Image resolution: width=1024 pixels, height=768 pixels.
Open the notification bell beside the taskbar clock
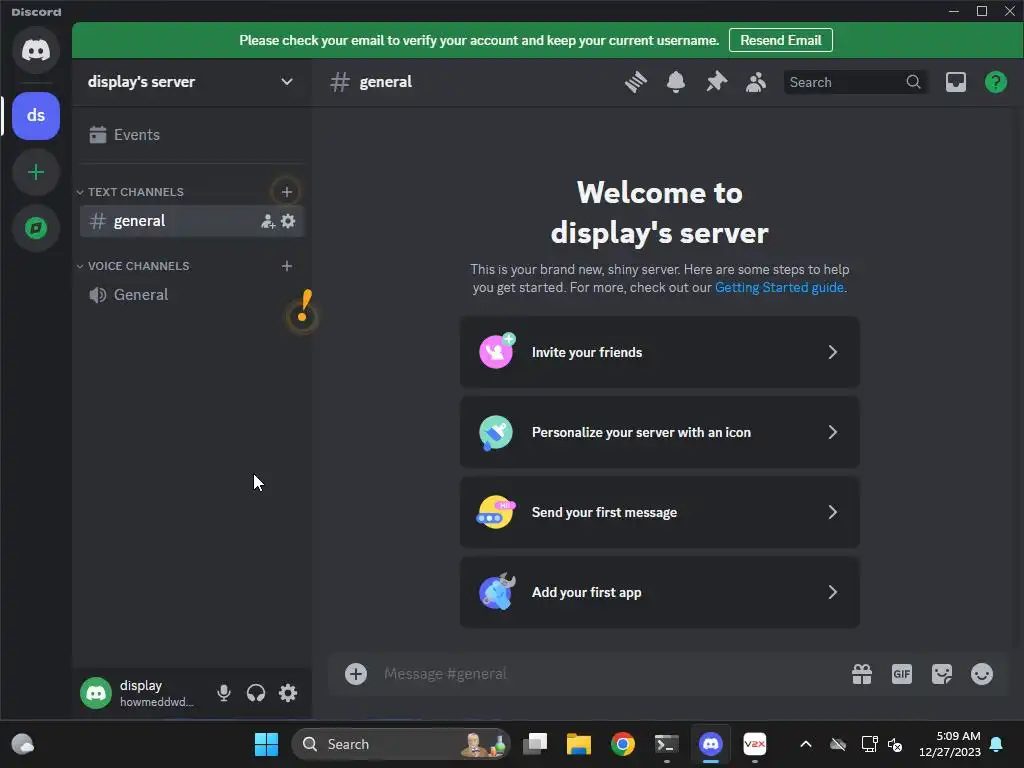click(997, 744)
